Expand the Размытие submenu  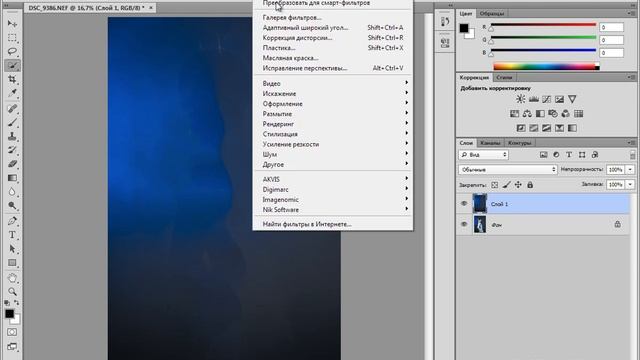tap(333, 114)
